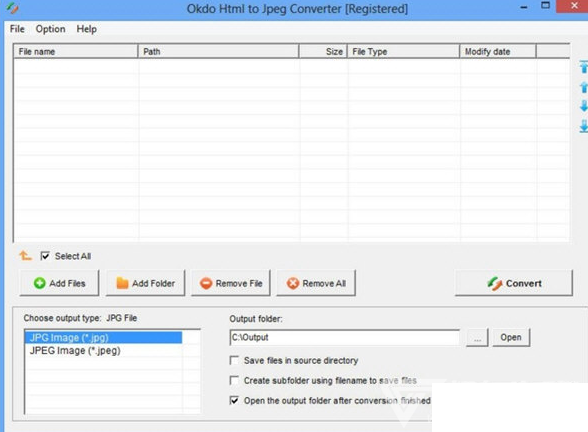Minimize the Okdo converter window

[524, 7]
